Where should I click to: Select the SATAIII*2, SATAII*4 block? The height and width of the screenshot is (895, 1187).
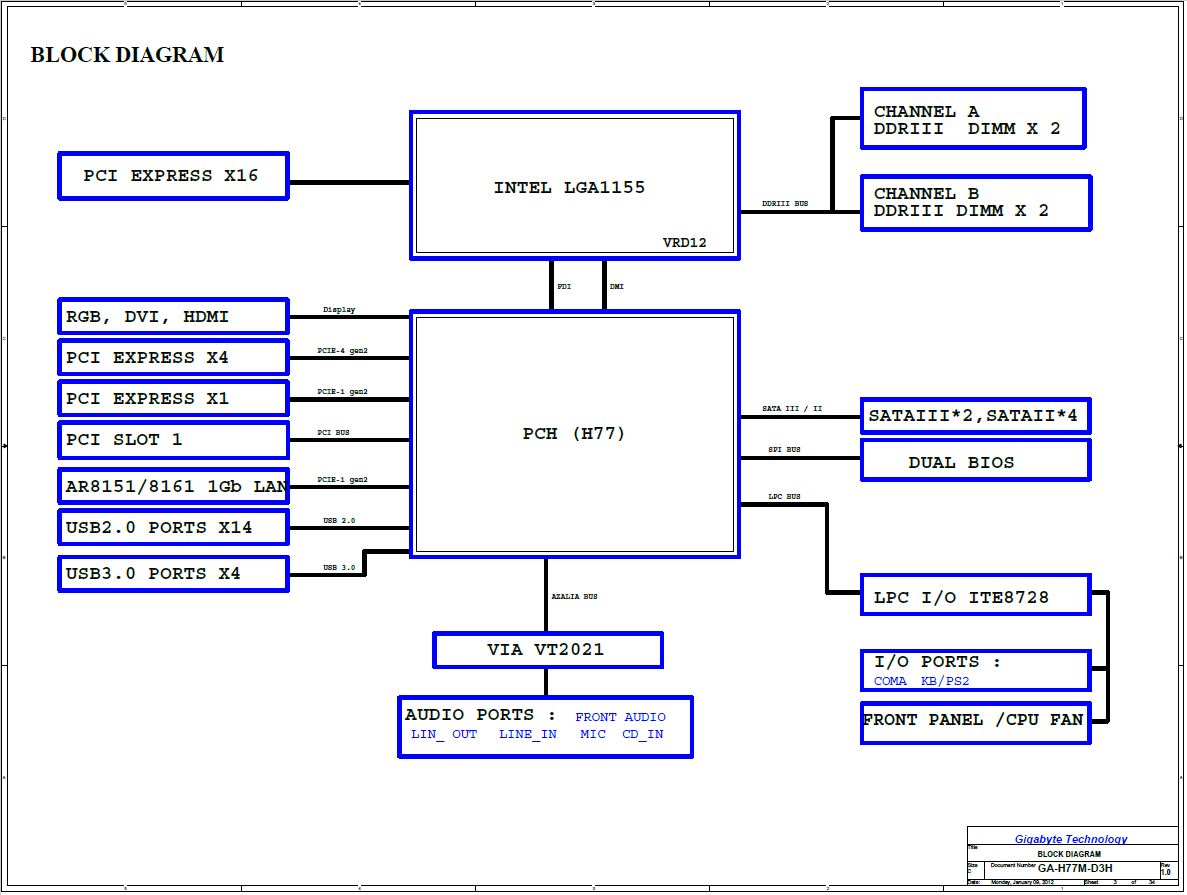click(975, 416)
